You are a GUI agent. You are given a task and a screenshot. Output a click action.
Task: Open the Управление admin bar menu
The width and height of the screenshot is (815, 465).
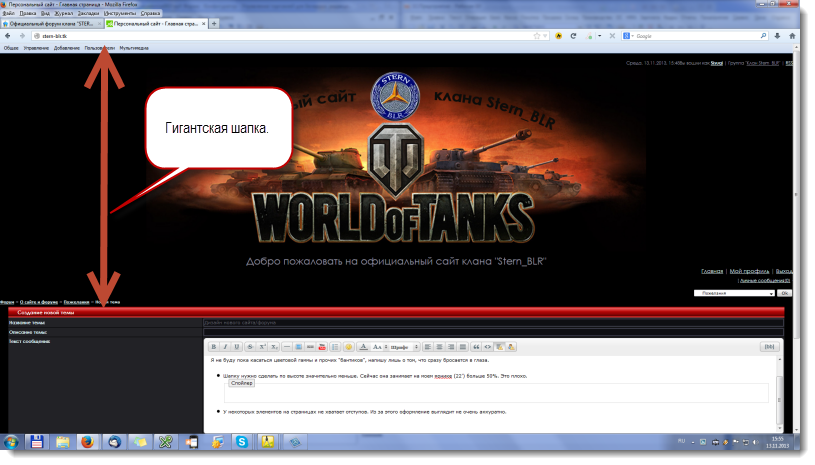pyautogui.click(x=36, y=48)
